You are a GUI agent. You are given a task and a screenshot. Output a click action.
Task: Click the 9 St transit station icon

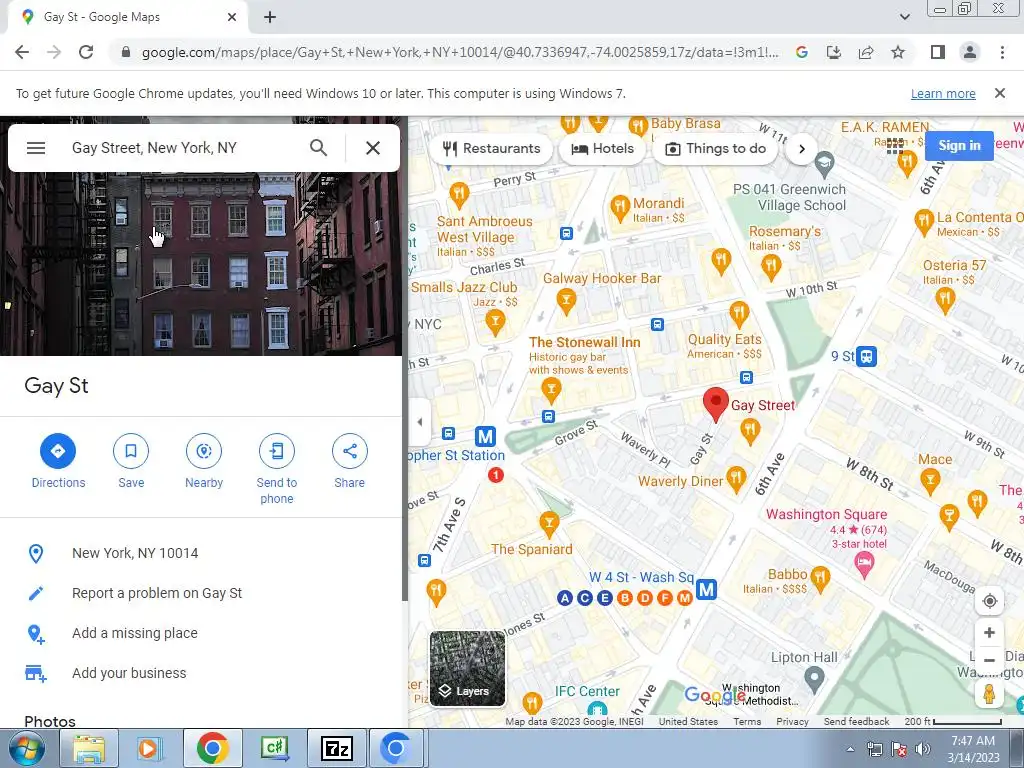[866, 357]
